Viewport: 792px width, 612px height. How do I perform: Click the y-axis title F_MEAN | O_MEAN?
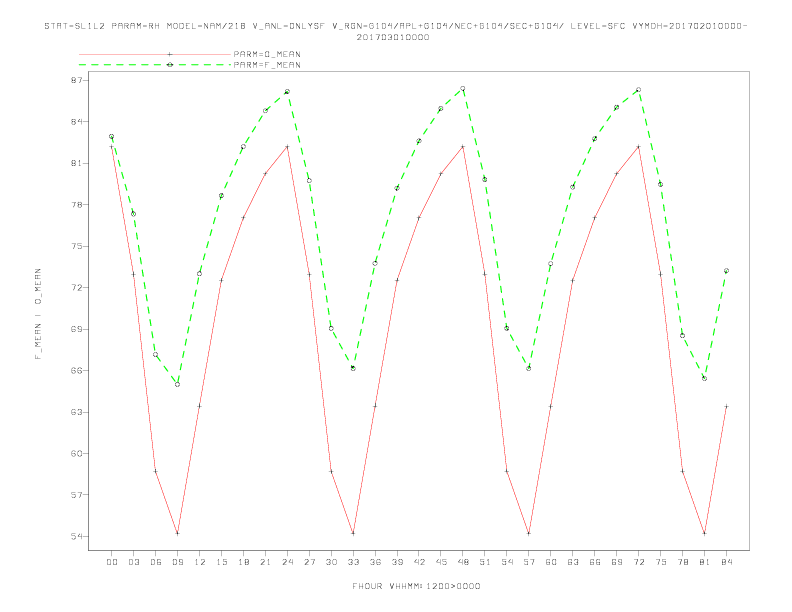tap(38, 314)
